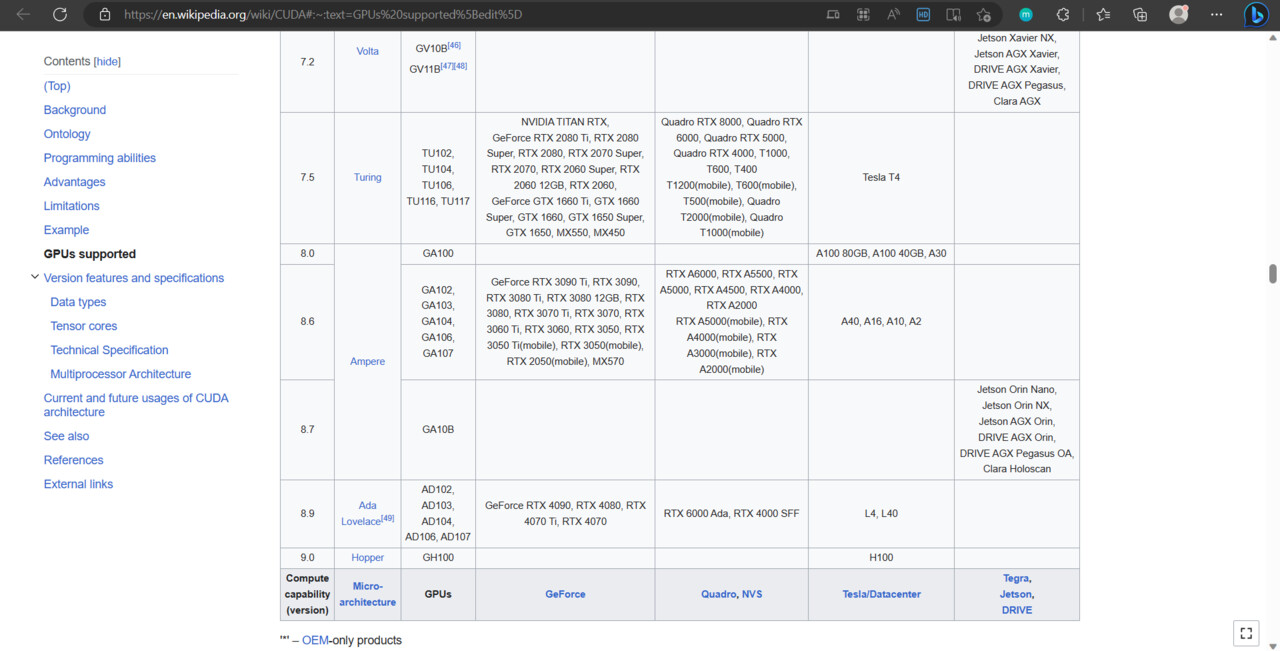Open the Collections panel
The width and height of the screenshot is (1280, 651).
tap(1140, 15)
